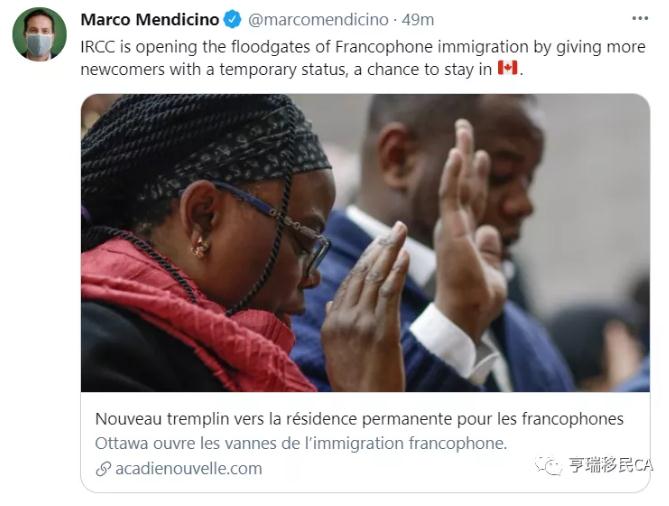Click the woman's raised hand in the photo

point(365,307)
